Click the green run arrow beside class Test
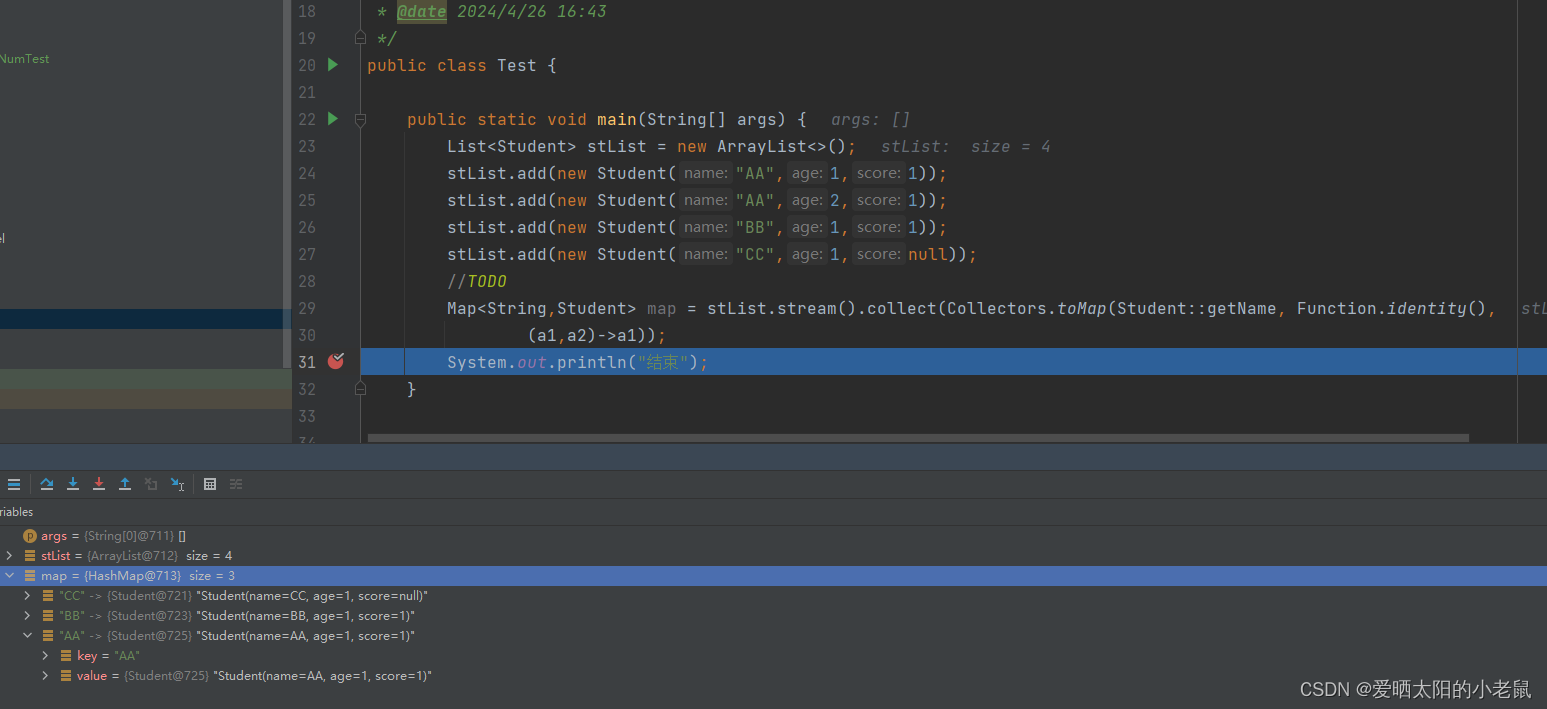 [333, 64]
